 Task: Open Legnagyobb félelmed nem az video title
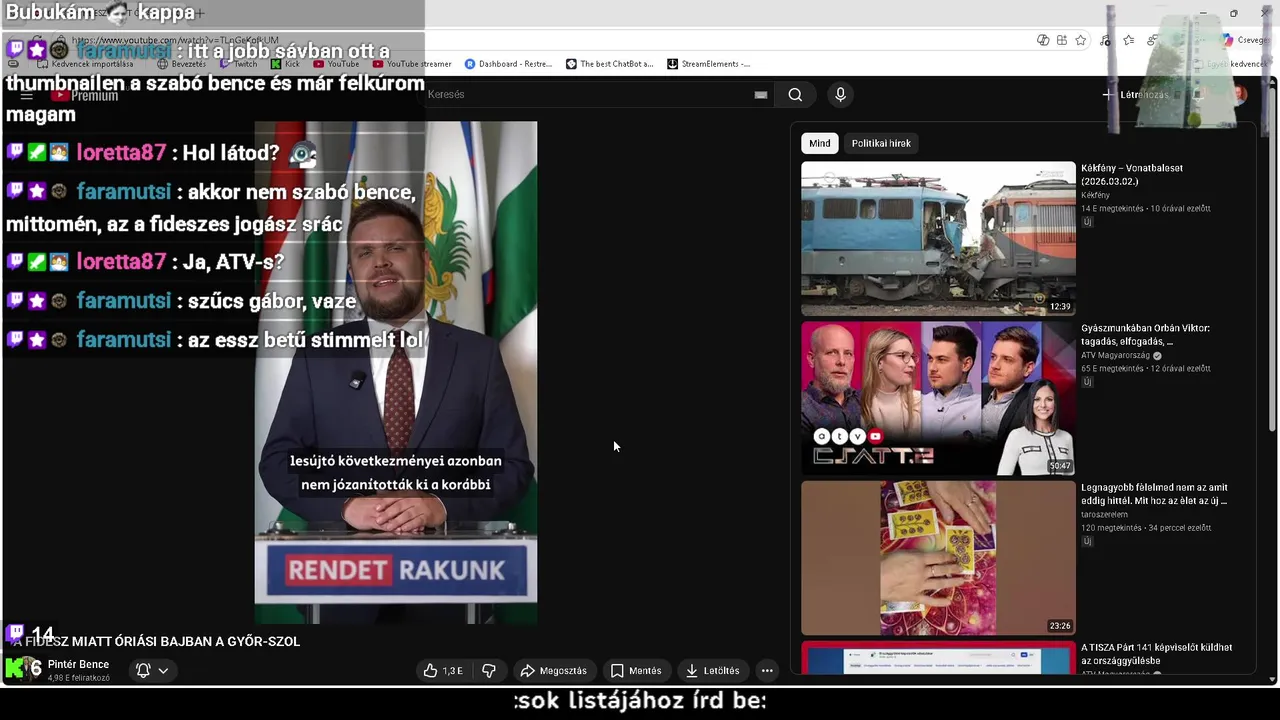click(x=1154, y=494)
